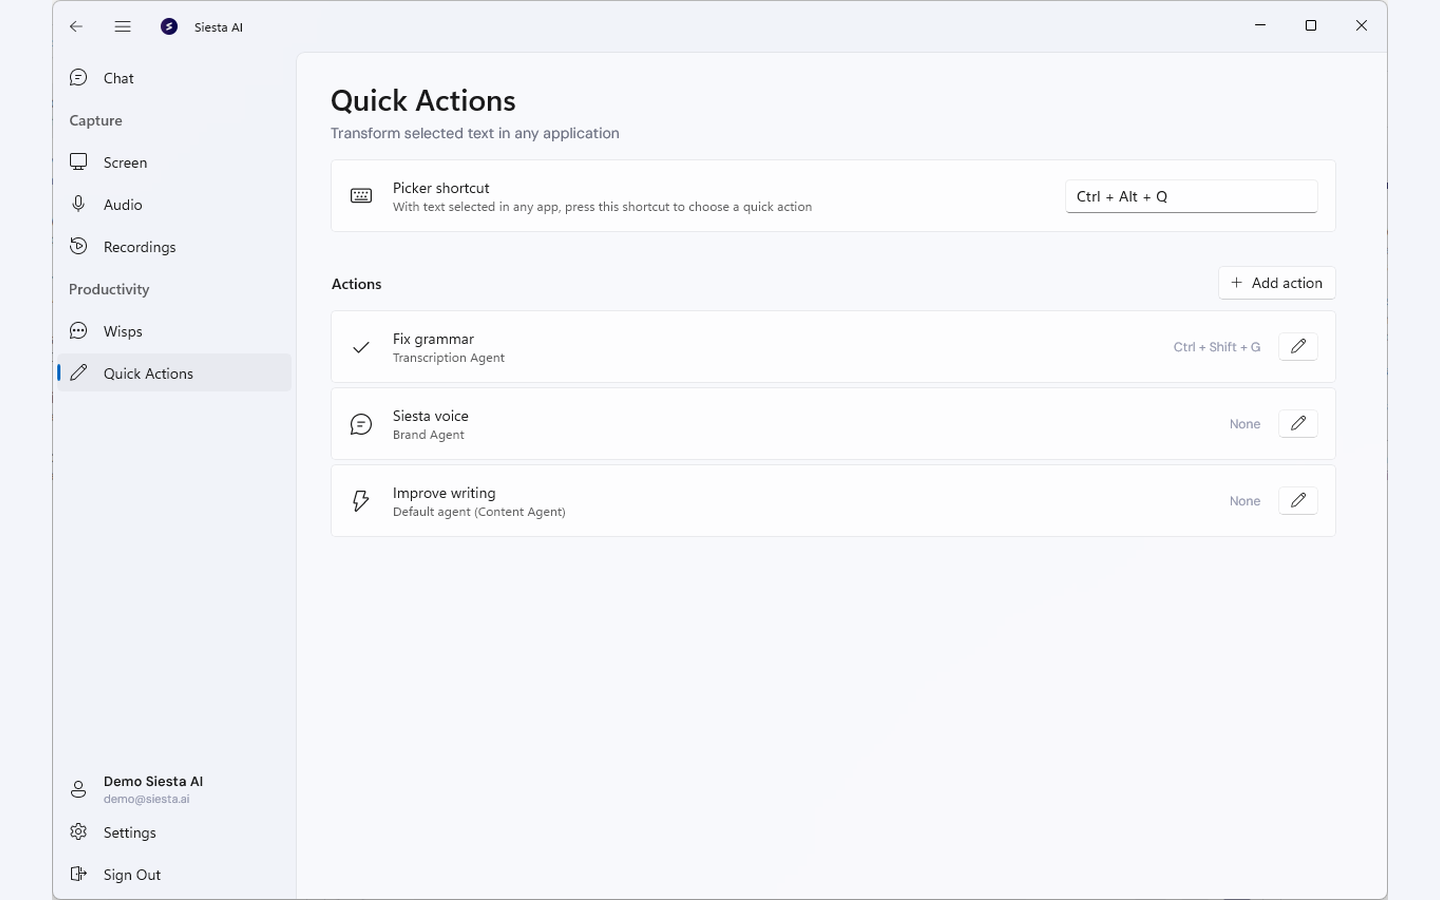1440x900 pixels.
Task: Click the Siesta voice action title
Action: click(x=430, y=416)
